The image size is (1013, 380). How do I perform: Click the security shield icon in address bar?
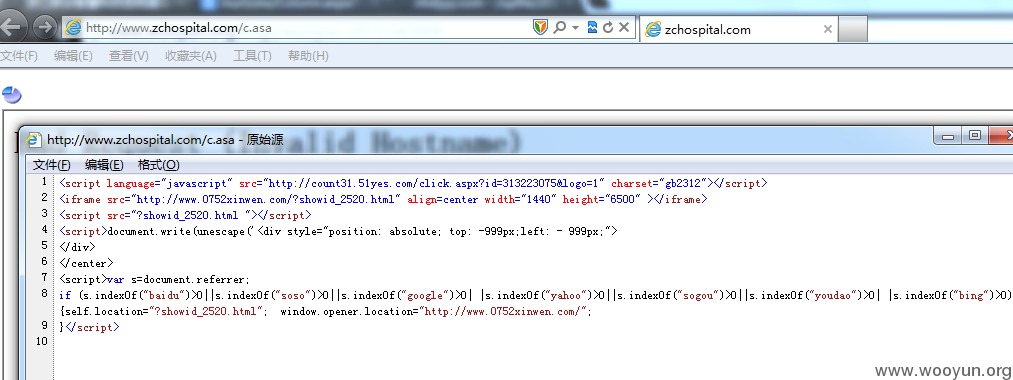(540, 27)
